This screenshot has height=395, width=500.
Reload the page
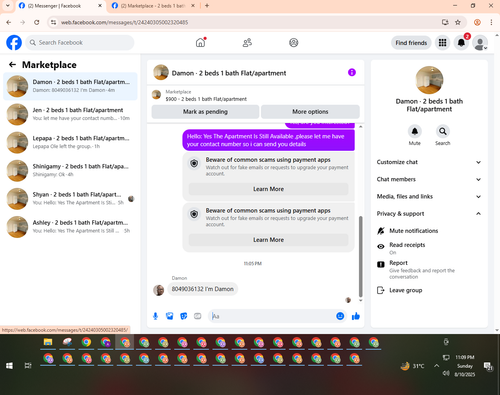[37, 22]
